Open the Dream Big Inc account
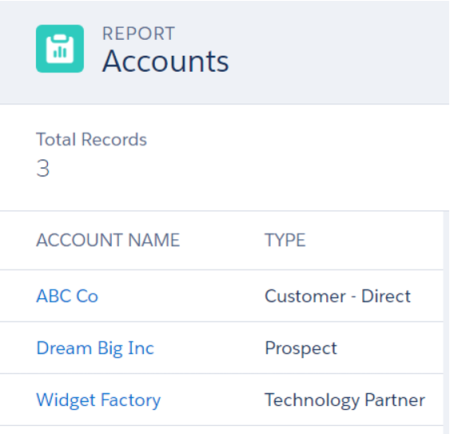Image resolution: width=450 pixels, height=434 pixels. tap(95, 348)
